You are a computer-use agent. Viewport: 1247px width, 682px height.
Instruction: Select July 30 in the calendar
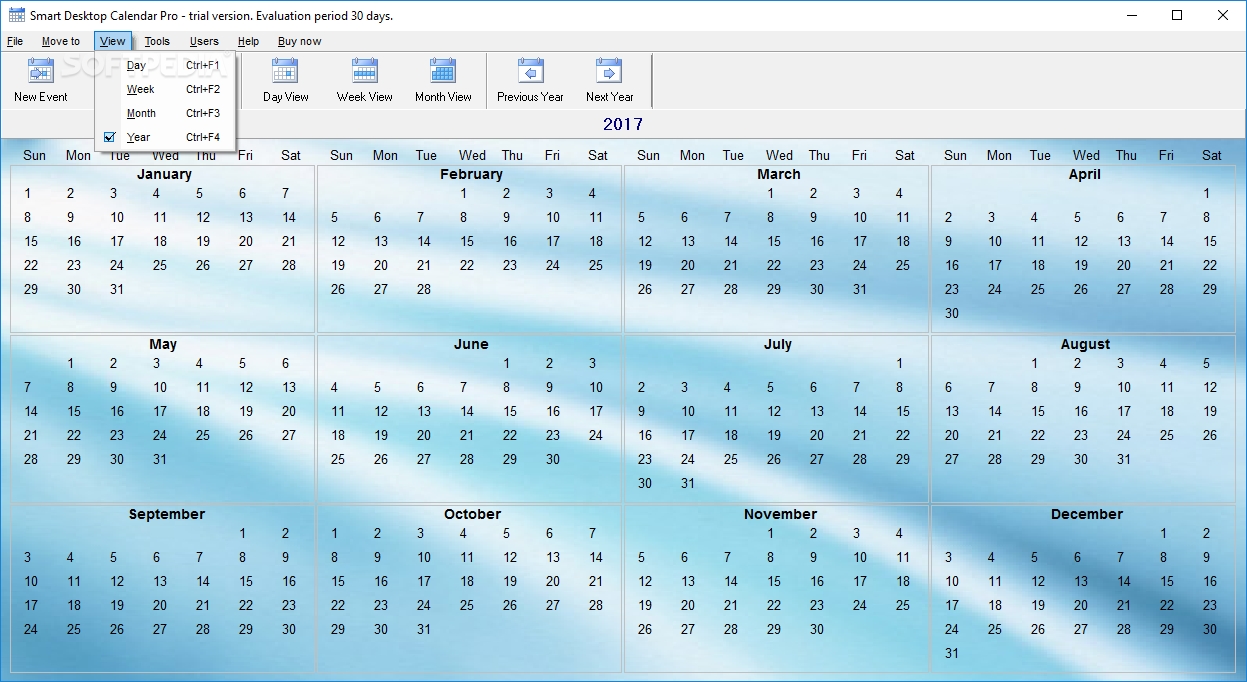[x=645, y=483]
